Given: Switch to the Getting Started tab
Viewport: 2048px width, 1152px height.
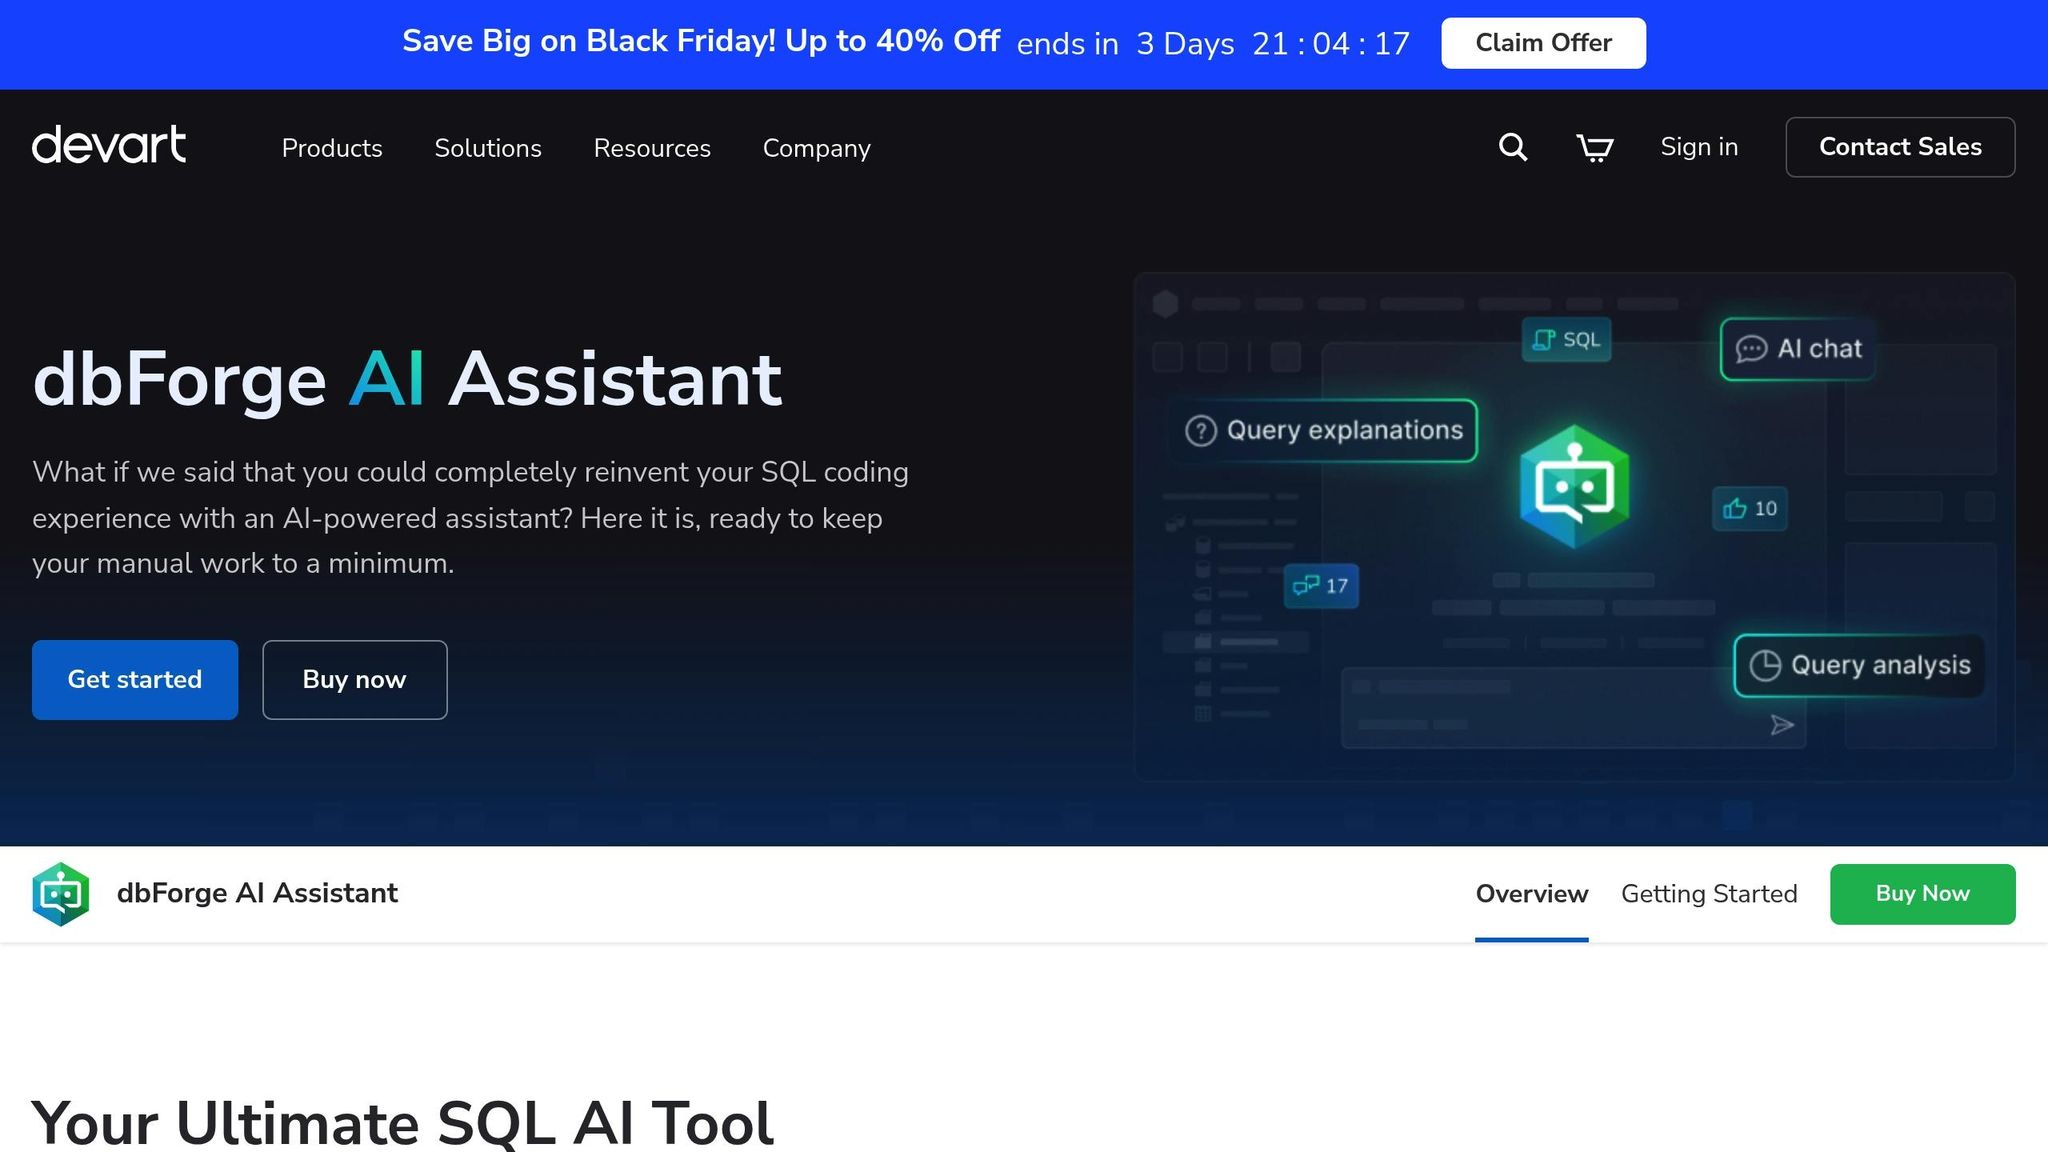Looking at the screenshot, I should [x=1709, y=893].
